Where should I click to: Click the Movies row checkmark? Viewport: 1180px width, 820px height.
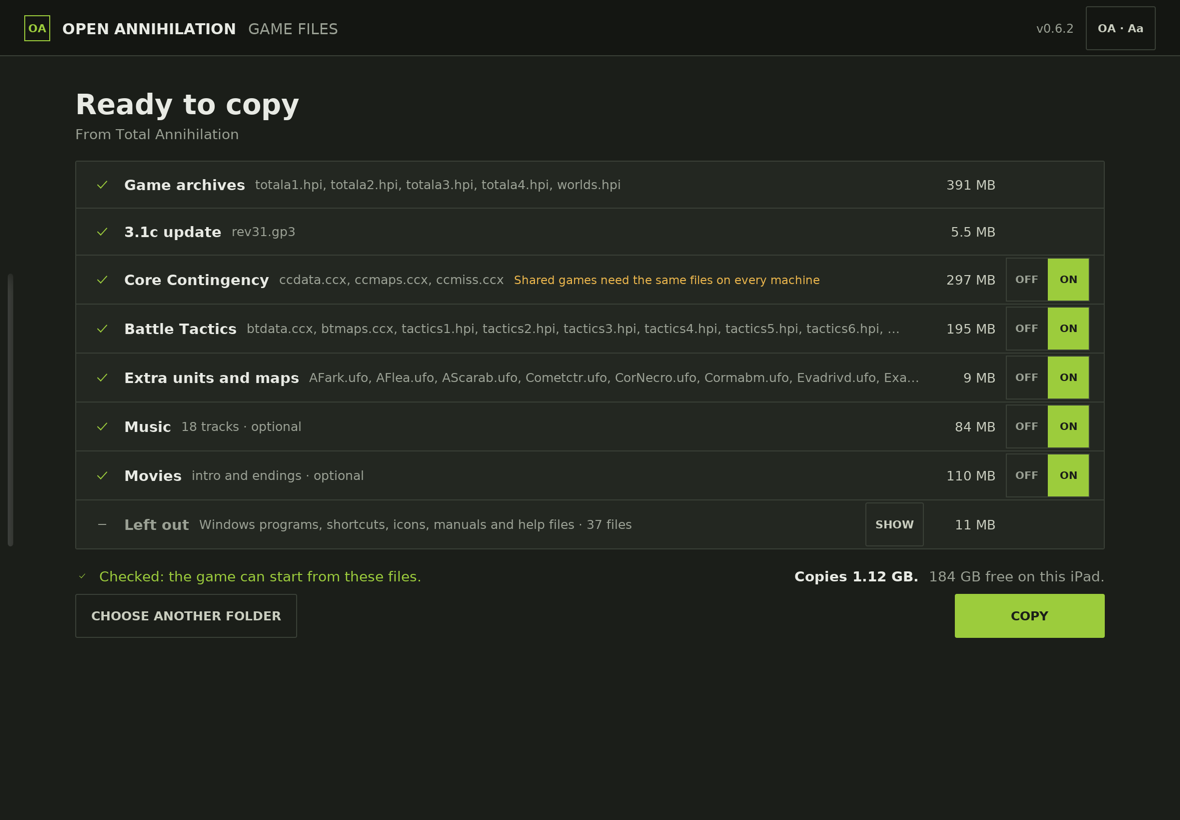pyautogui.click(x=102, y=475)
